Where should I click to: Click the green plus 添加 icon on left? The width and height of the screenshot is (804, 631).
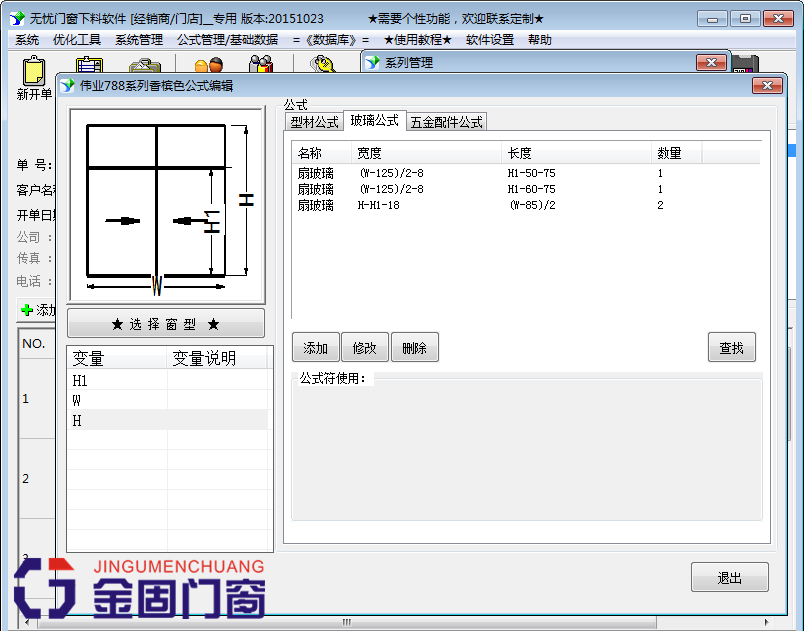click(25, 310)
